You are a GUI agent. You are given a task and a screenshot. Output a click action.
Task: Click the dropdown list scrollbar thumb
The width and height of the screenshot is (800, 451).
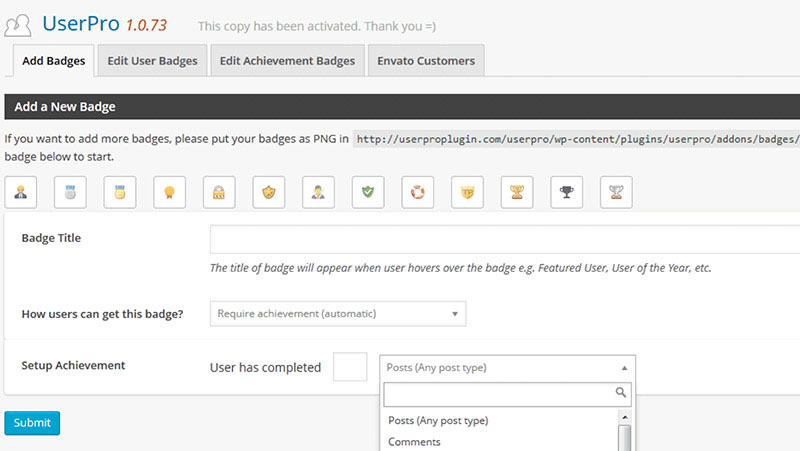pos(624,438)
